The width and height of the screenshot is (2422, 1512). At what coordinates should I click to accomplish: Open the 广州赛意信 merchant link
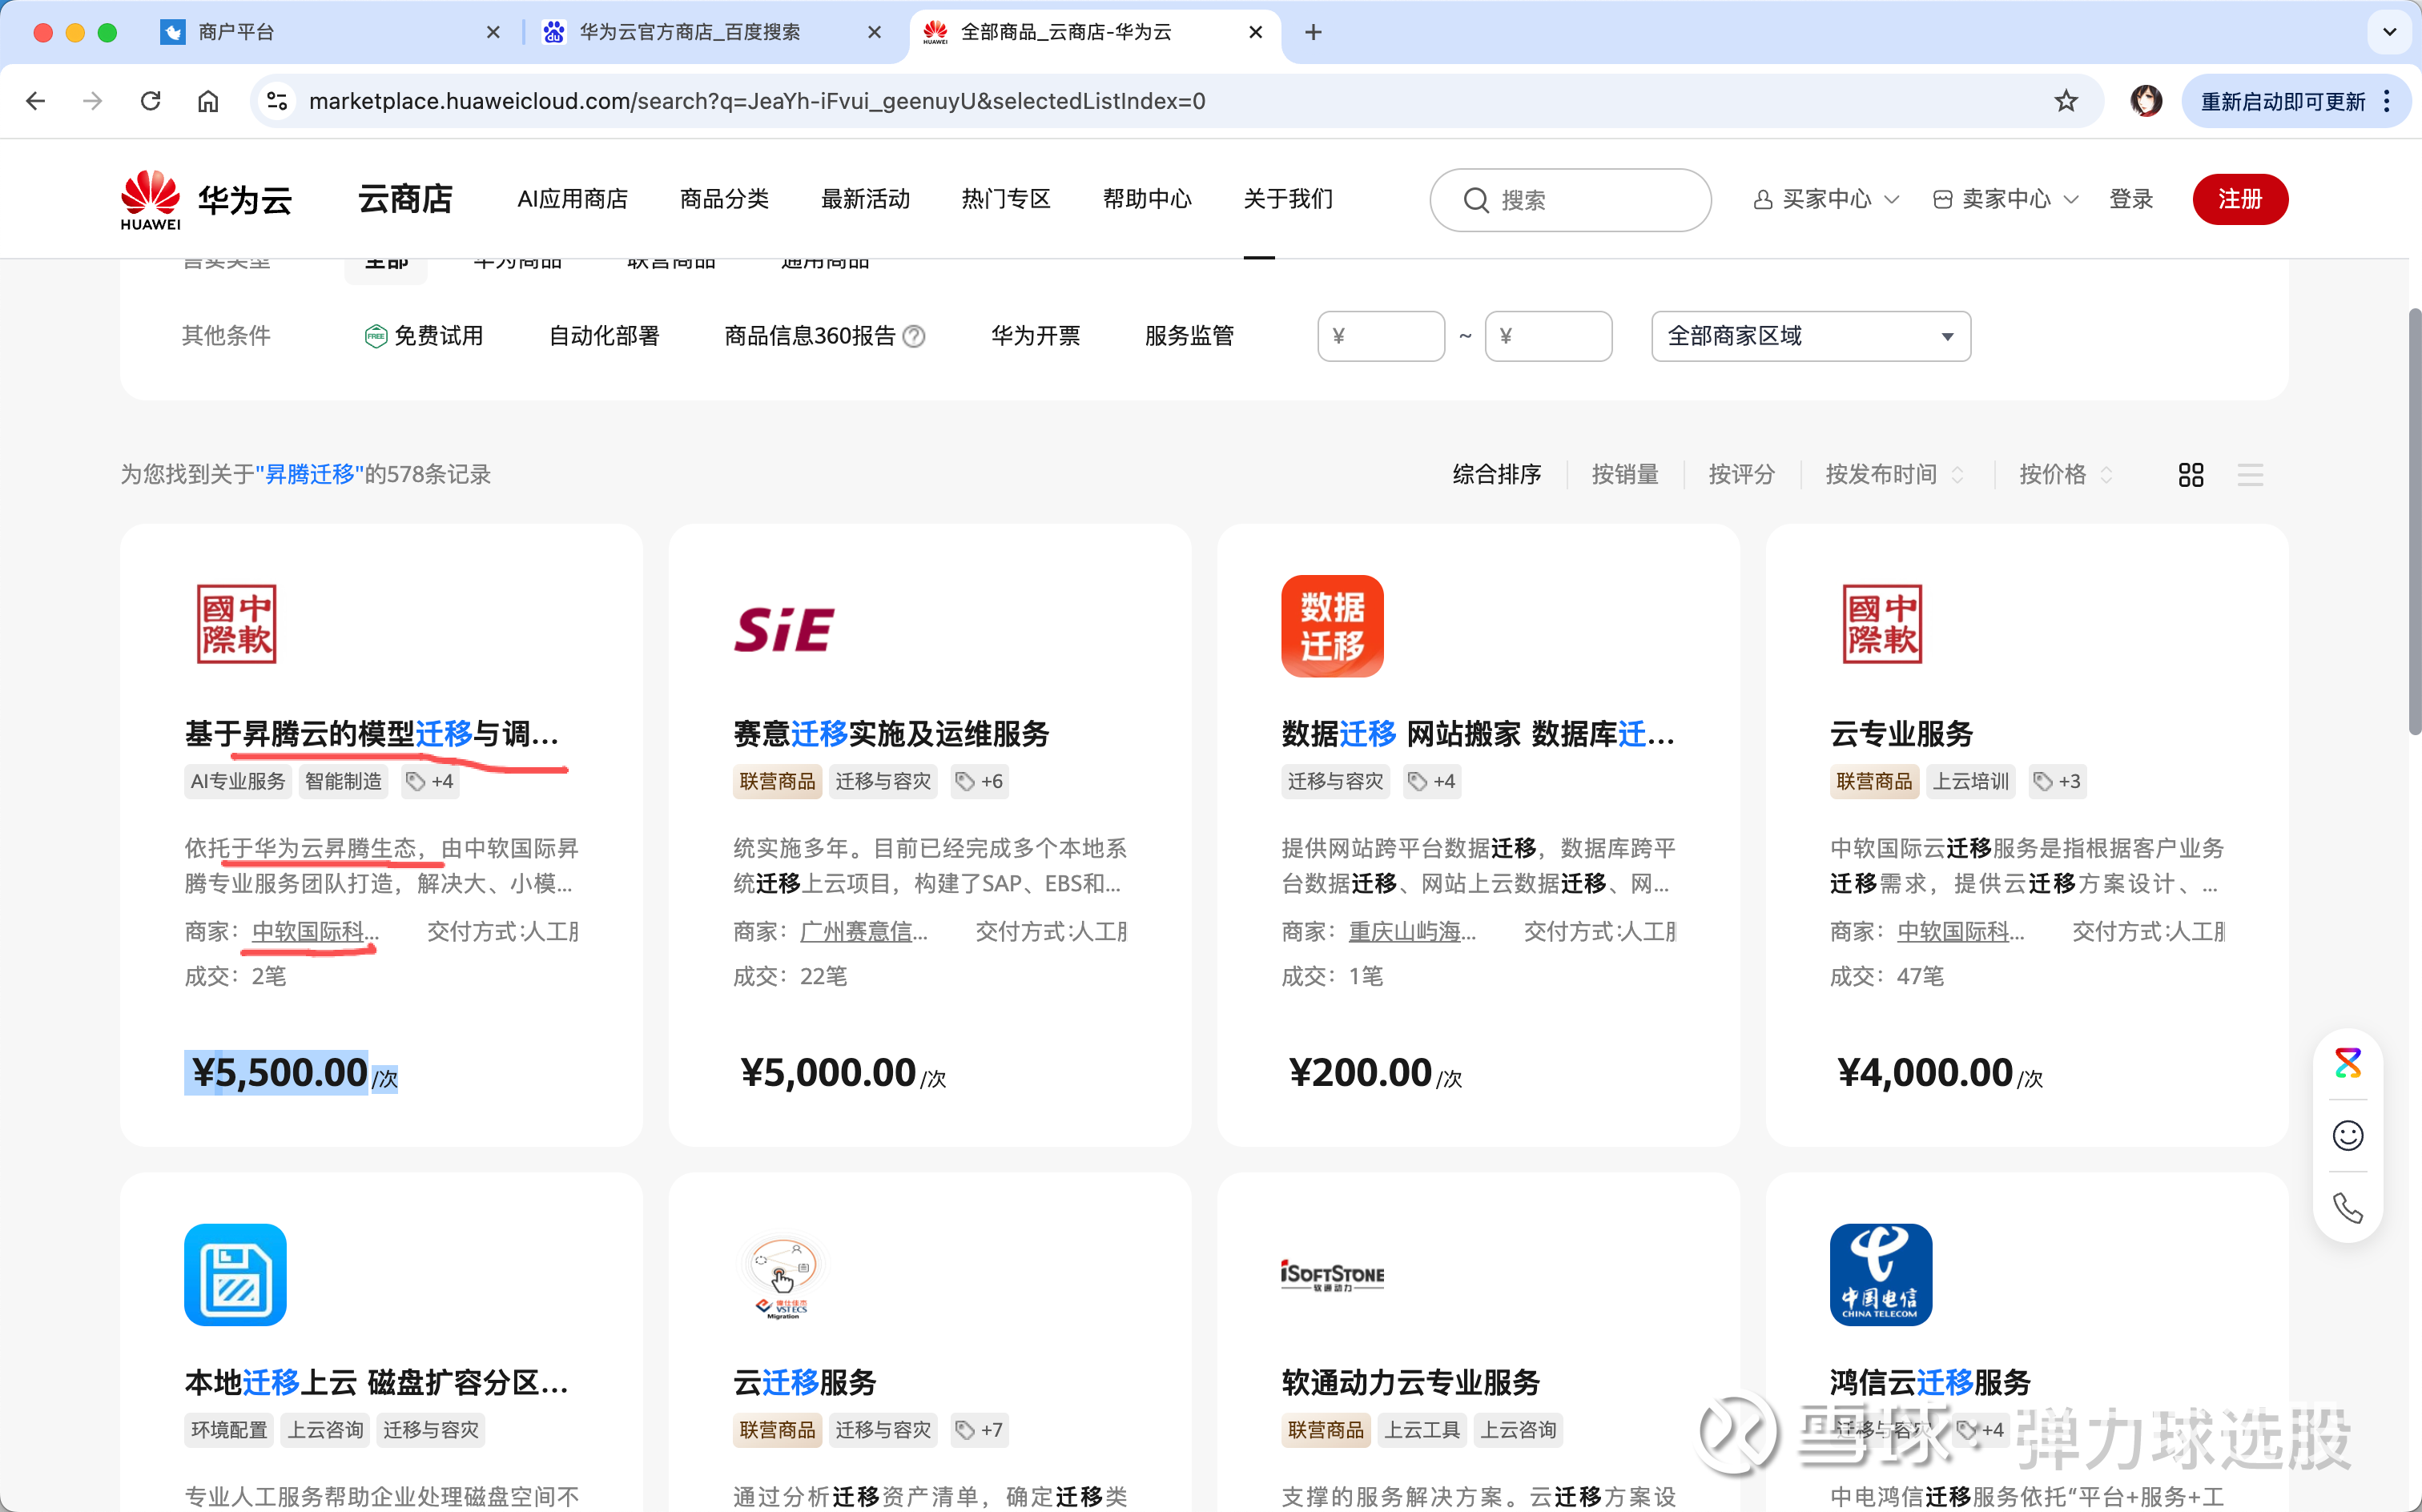tap(864, 932)
